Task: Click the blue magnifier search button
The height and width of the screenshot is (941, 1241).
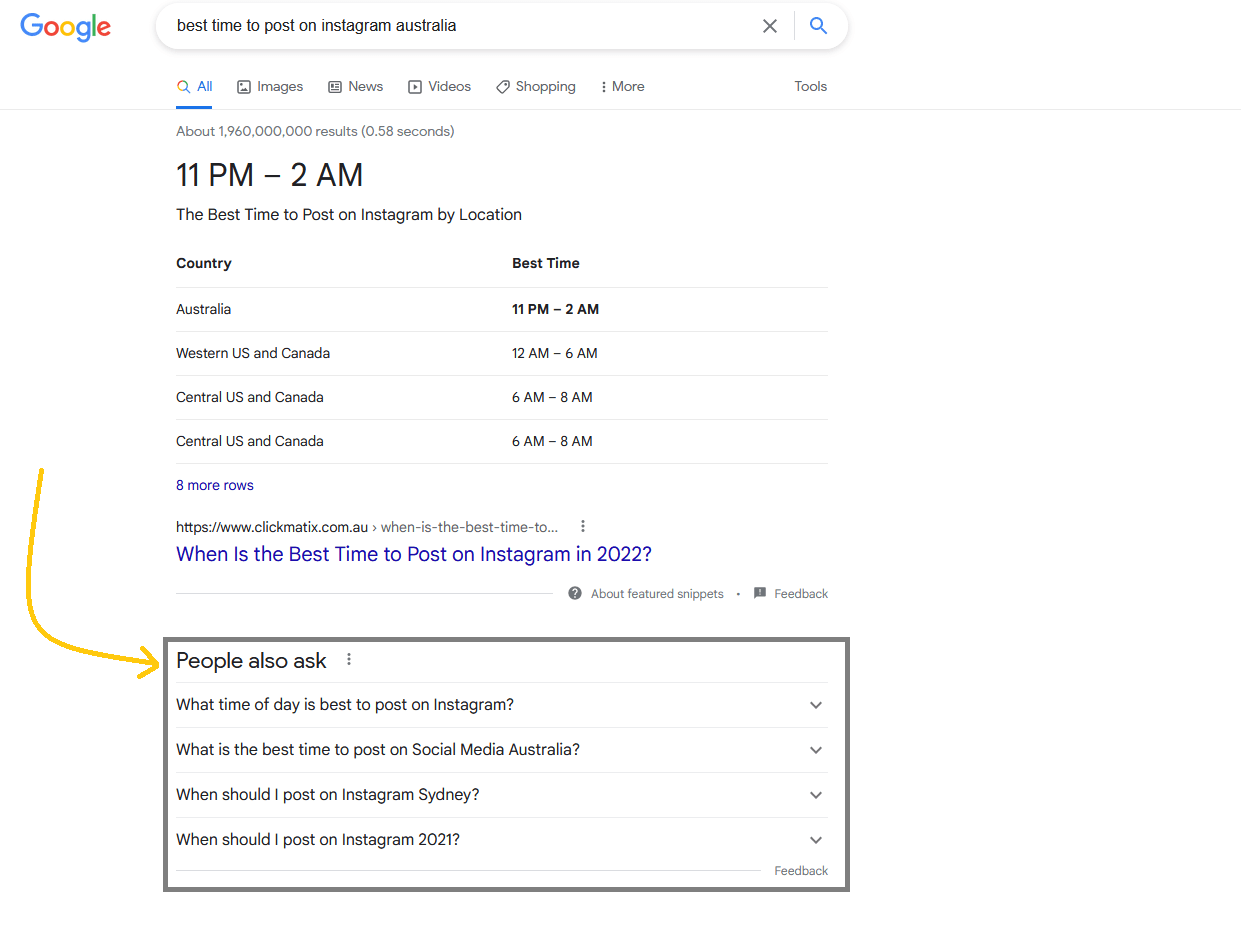Action: (818, 26)
